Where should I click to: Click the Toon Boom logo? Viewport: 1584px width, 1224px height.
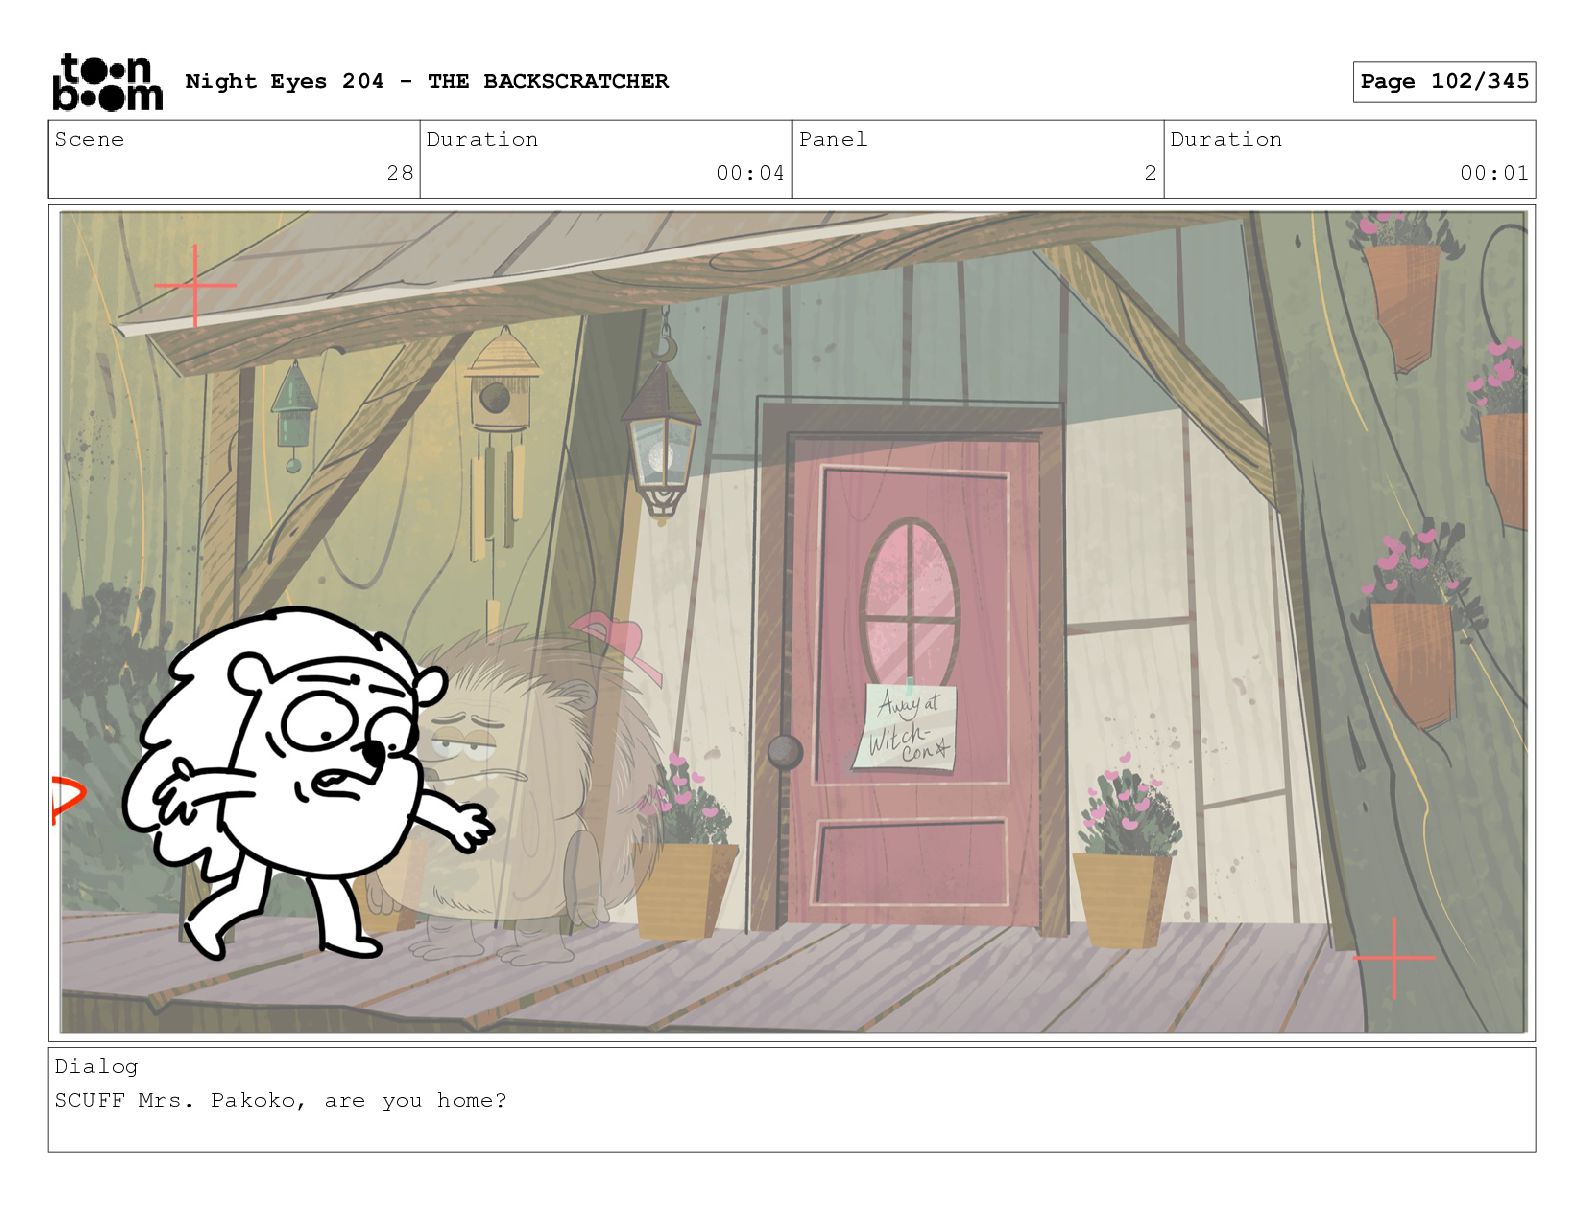(107, 82)
